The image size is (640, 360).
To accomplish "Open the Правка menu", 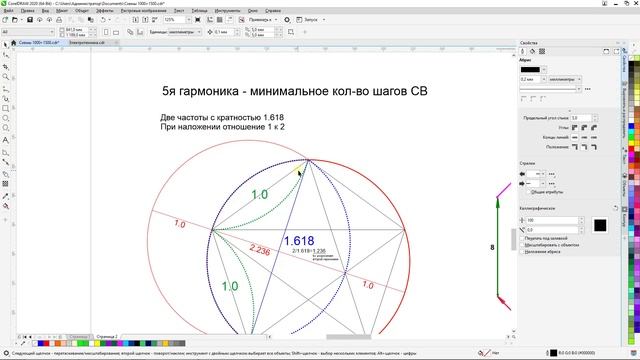I will coord(27,11).
